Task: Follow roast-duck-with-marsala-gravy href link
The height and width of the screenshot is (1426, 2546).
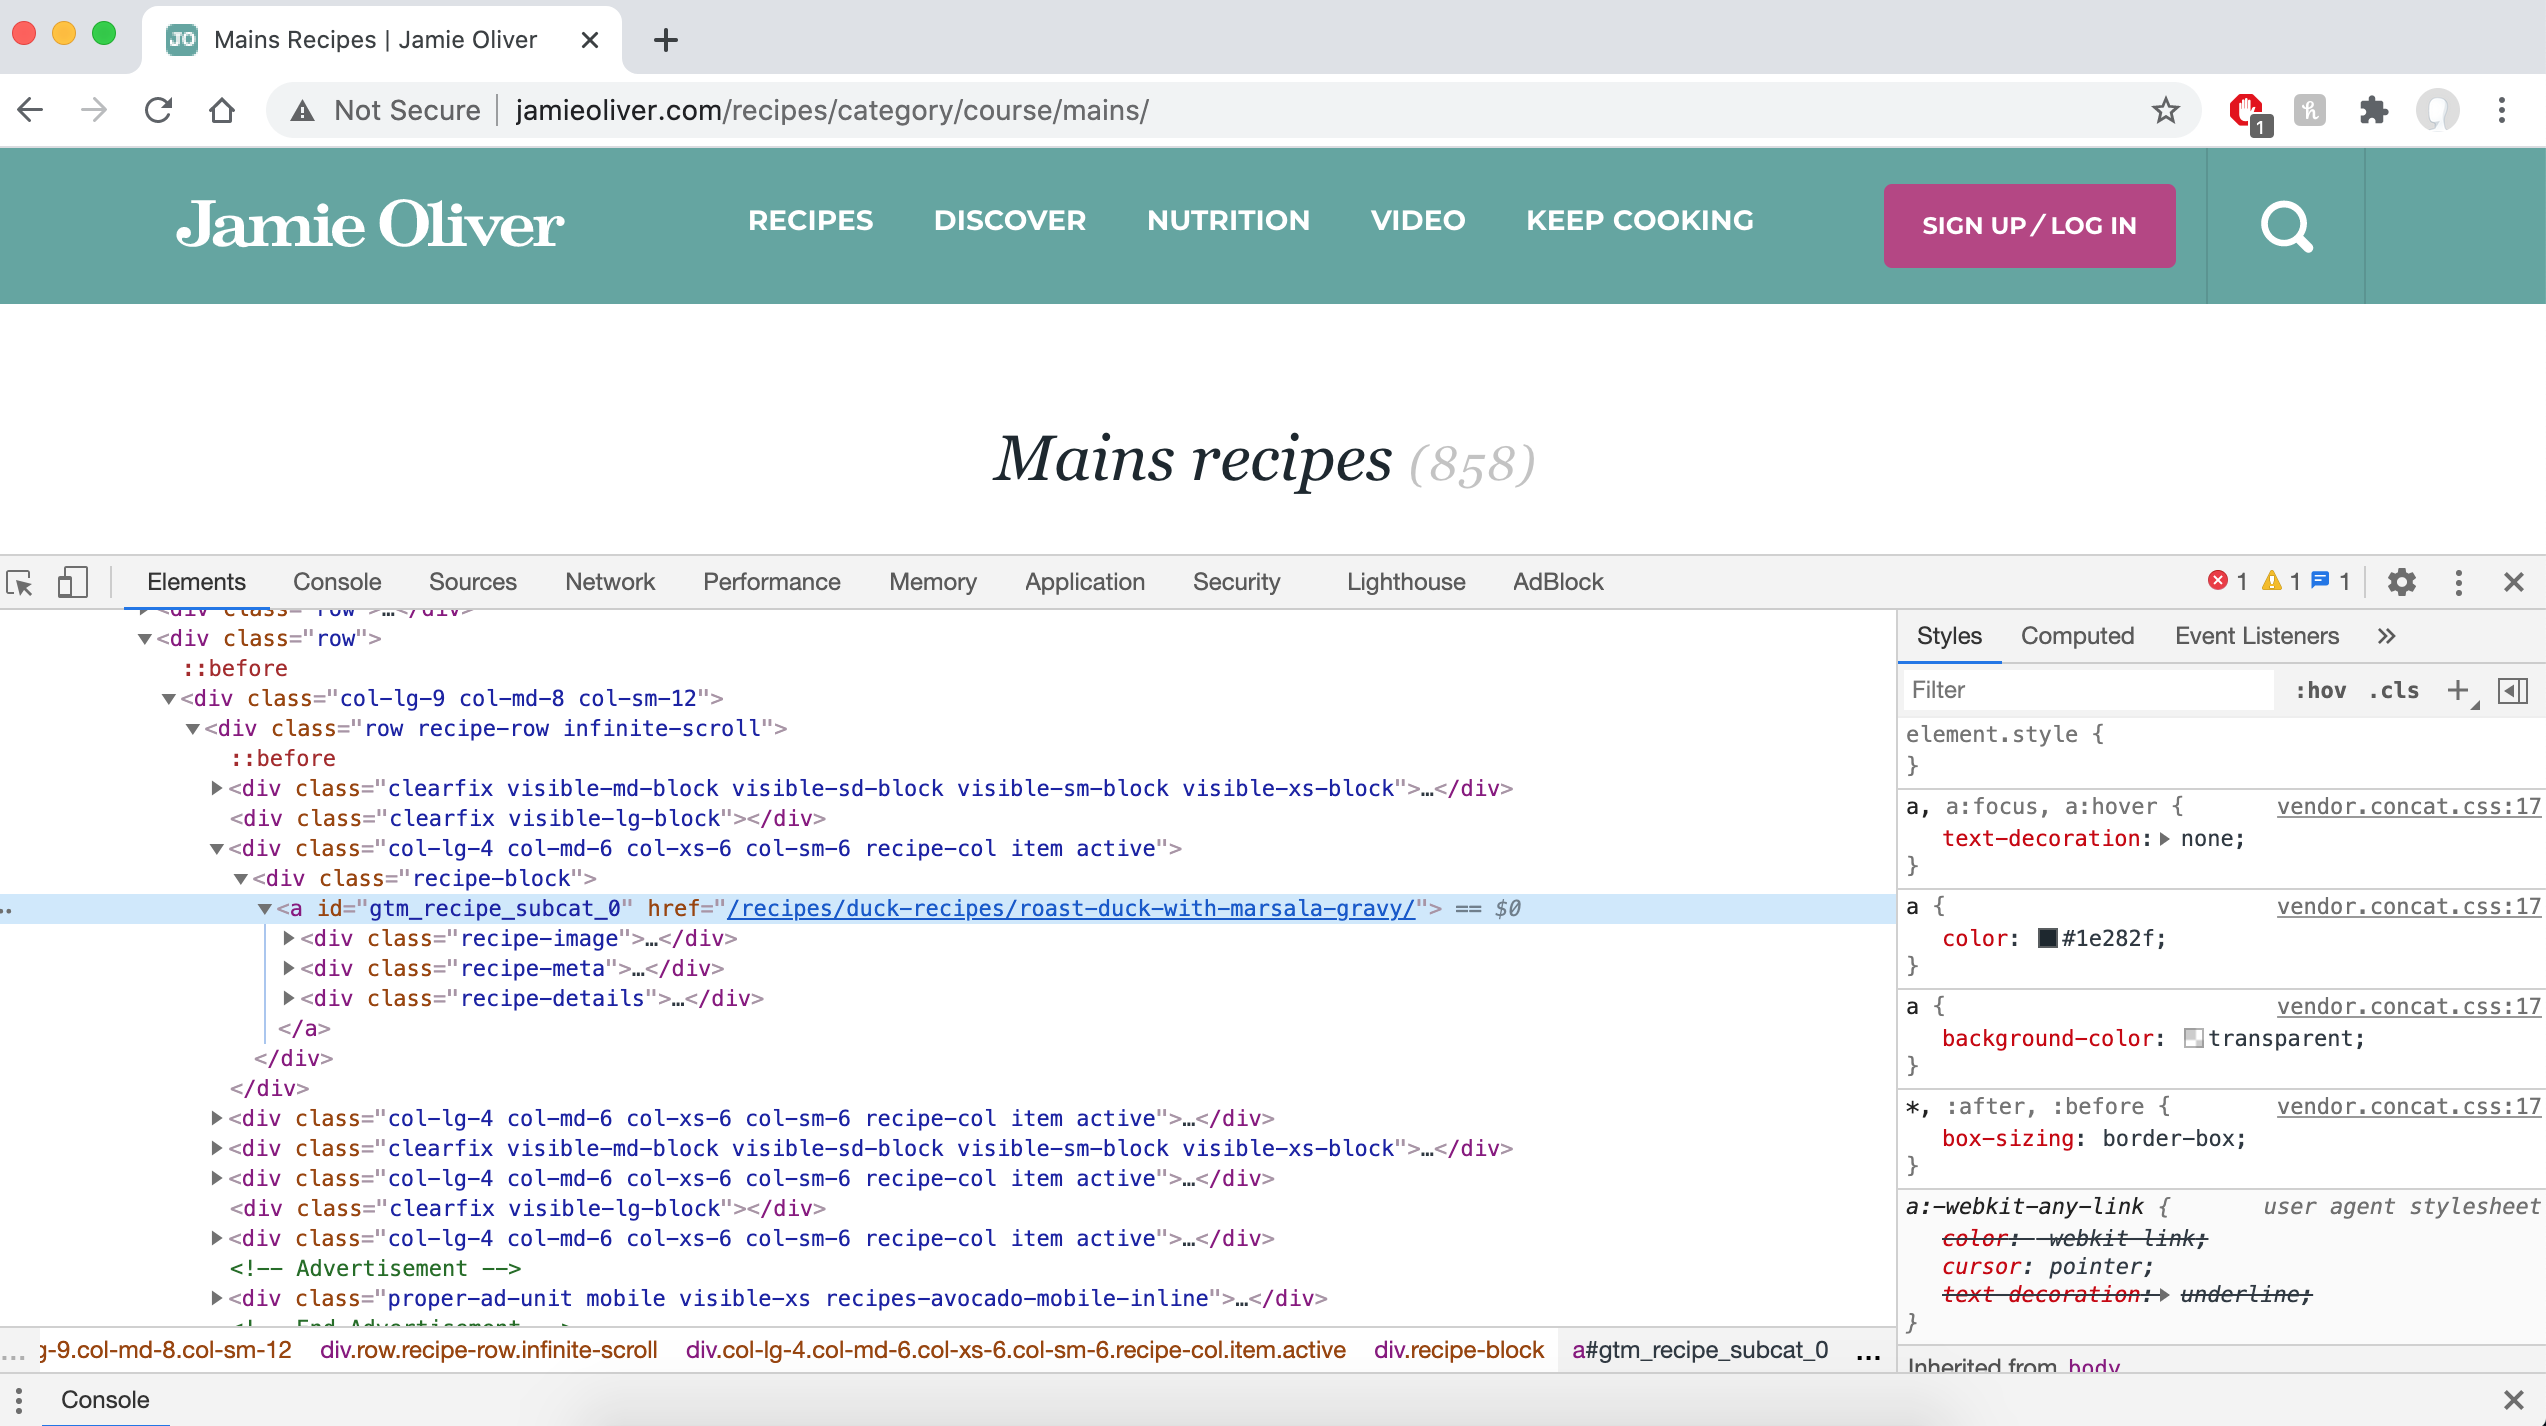Action: pyautogui.click(x=1071, y=908)
